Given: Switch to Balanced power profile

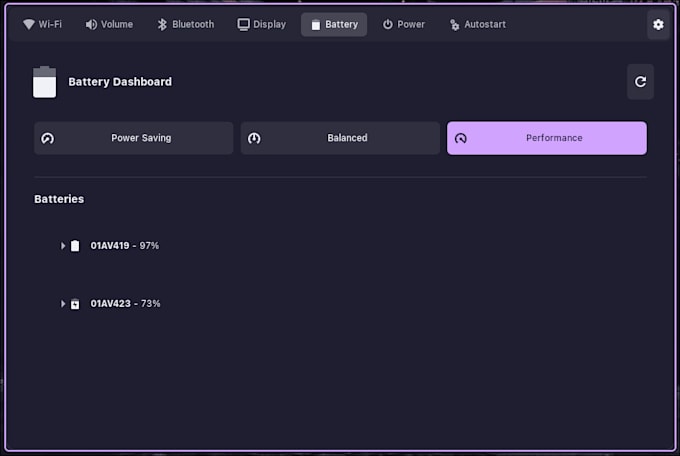Looking at the screenshot, I should pos(340,138).
